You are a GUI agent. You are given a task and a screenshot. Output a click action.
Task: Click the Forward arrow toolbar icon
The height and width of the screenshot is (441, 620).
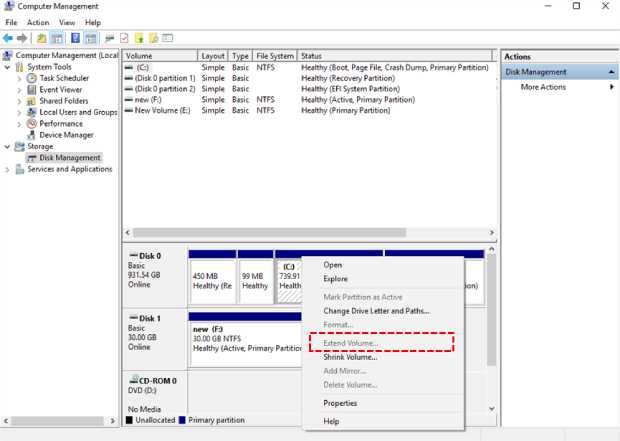[22, 38]
